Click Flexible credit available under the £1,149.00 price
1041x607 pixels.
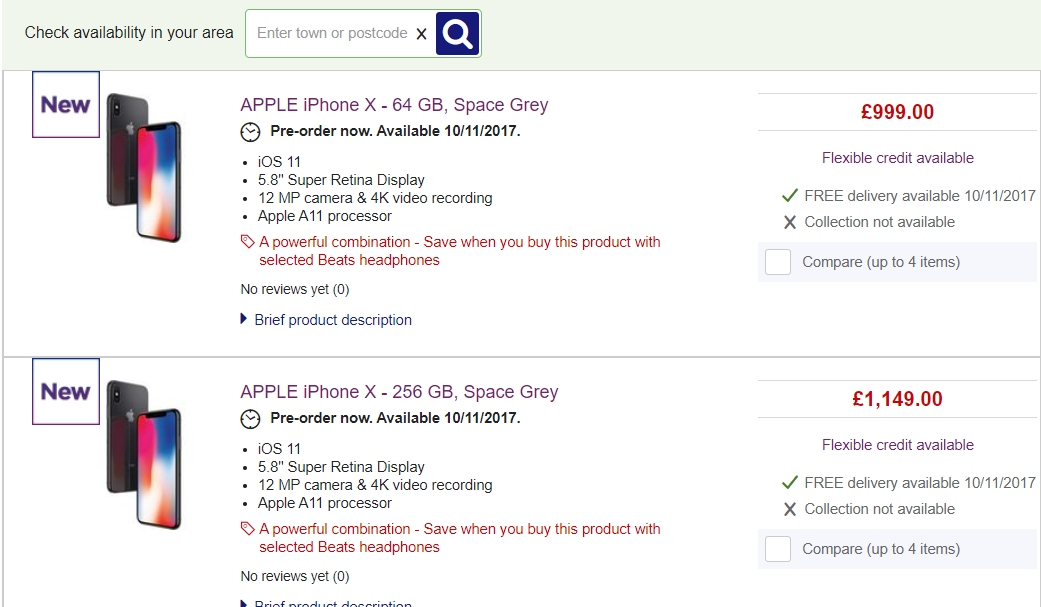[898, 445]
